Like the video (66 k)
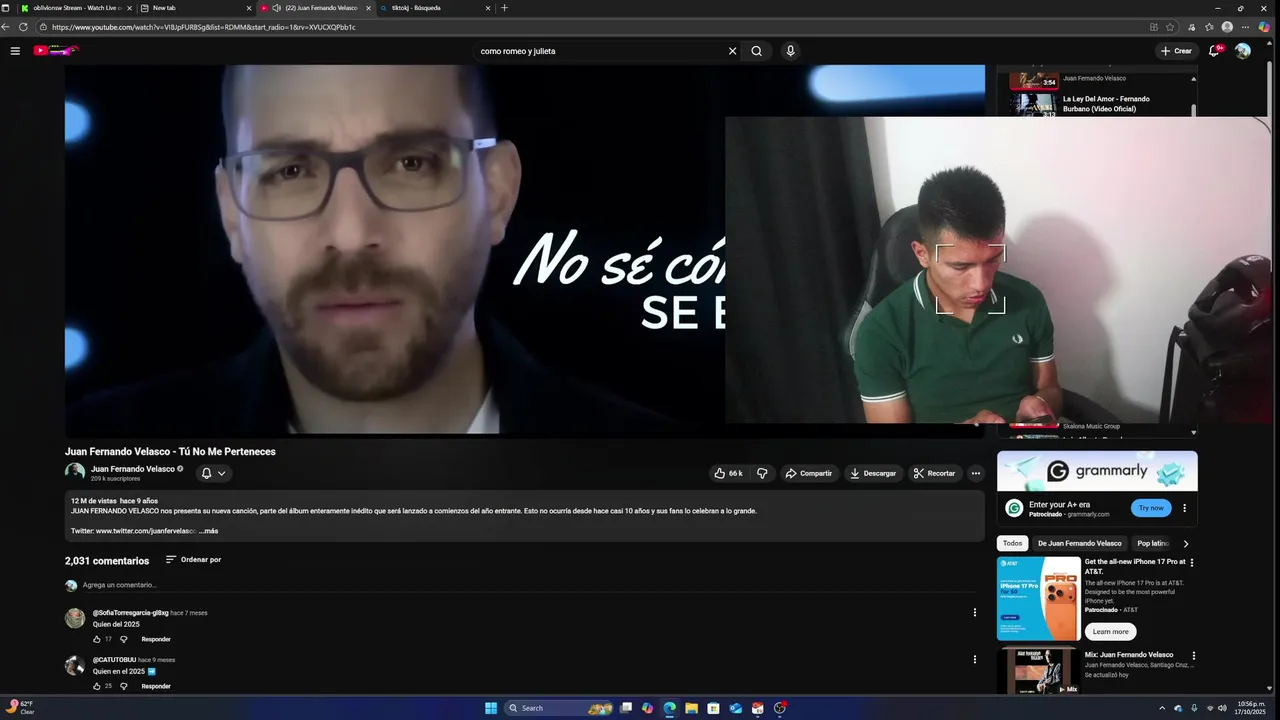Image resolution: width=1280 pixels, height=720 pixels. coord(728,473)
